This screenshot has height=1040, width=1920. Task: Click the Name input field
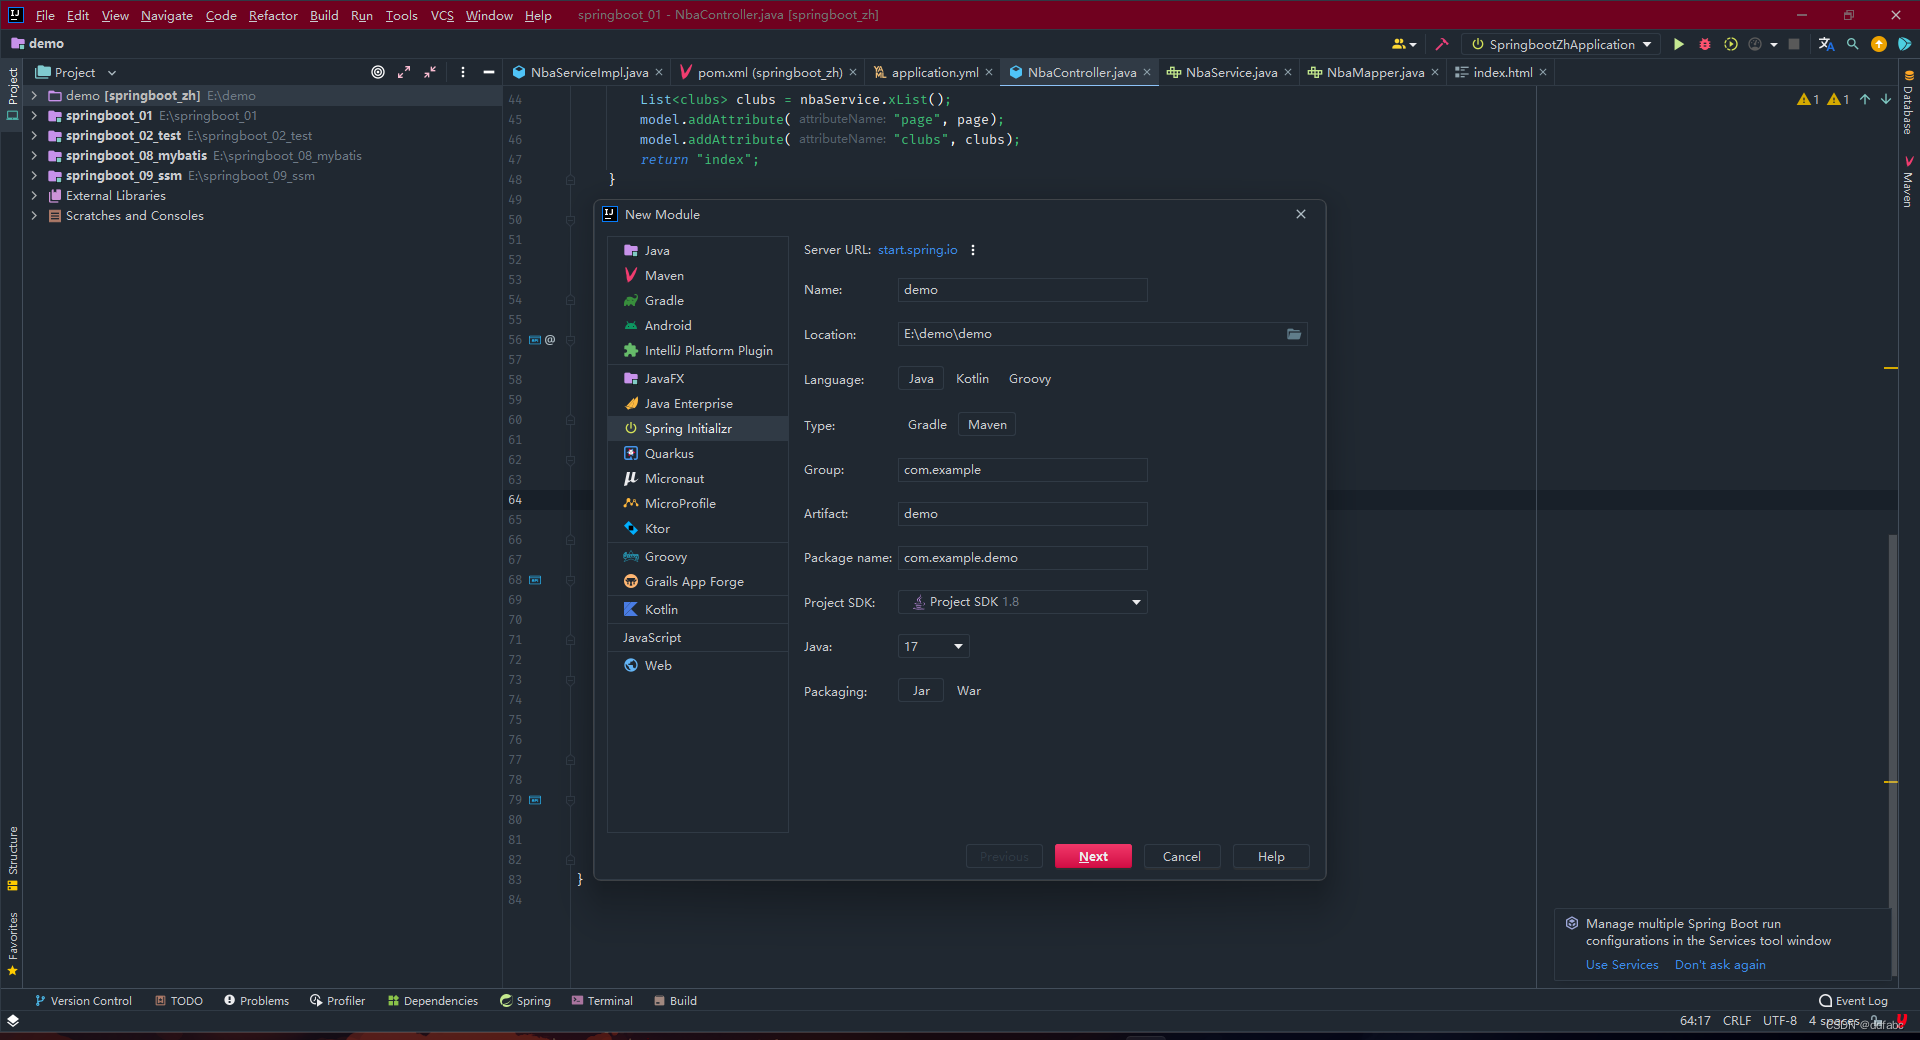pyautogui.click(x=1022, y=290)
